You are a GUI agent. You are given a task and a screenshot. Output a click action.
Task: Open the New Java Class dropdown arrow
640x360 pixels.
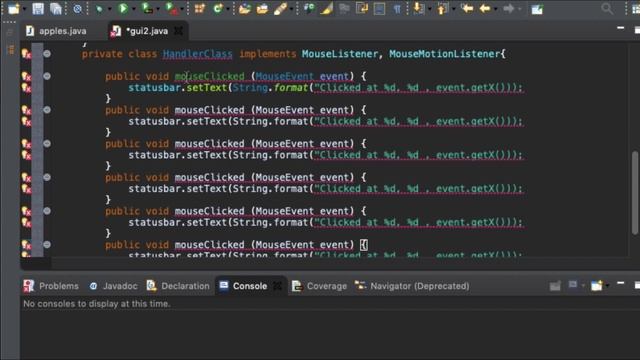[228, 9]
